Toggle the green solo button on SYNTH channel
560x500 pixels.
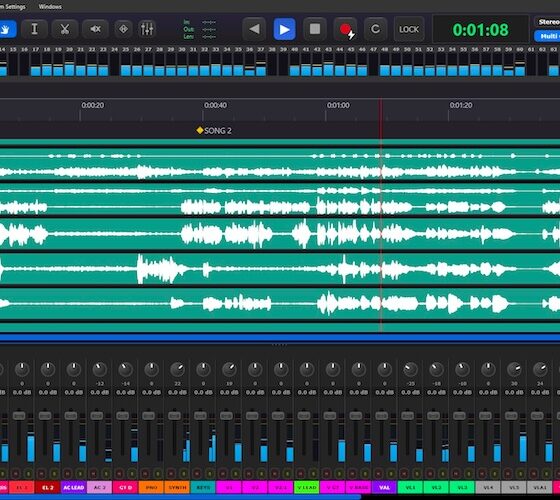click(x=184, y=474)
